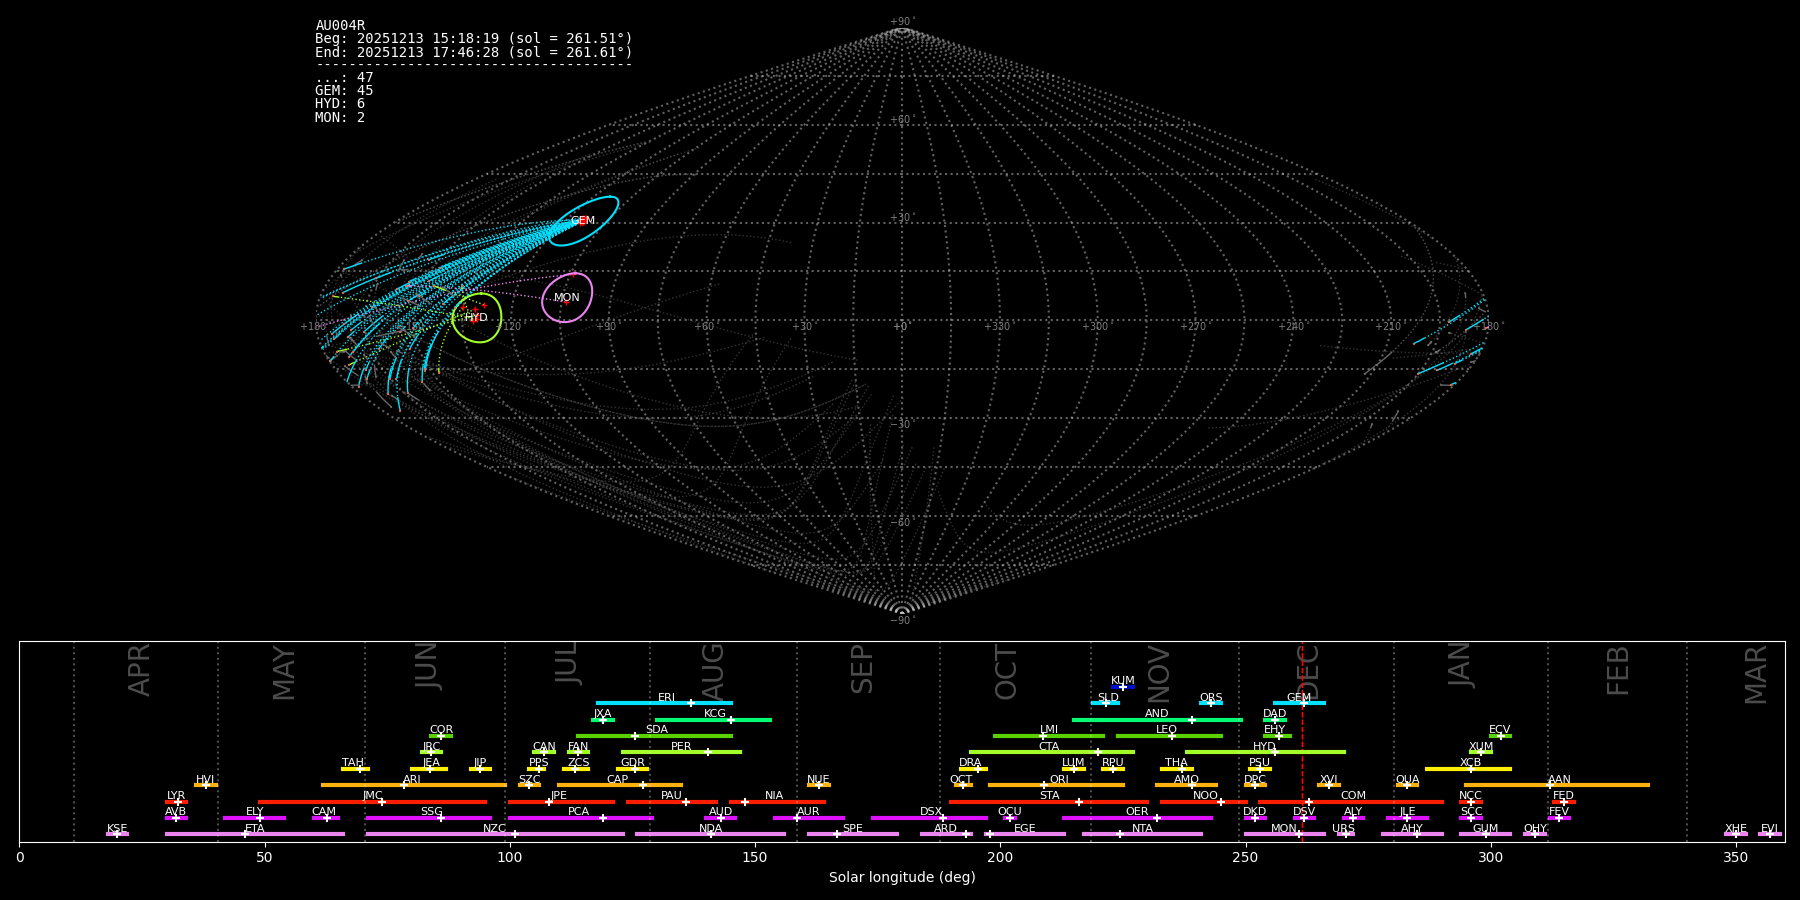Click the APR month label in timeline

click(140, 670)
